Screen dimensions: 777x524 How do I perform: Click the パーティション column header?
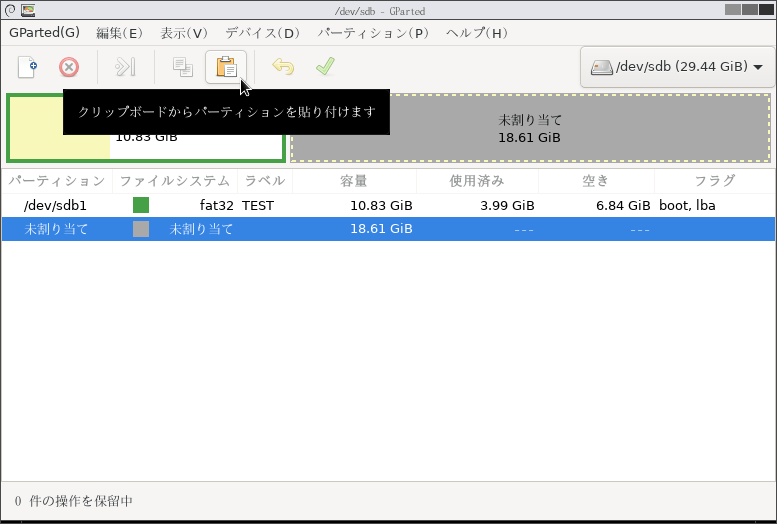[x=57, y=181]
